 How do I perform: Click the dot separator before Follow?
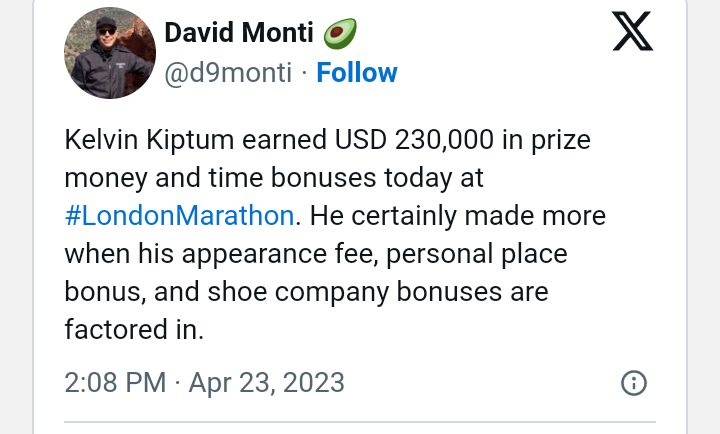click(304, 73)
